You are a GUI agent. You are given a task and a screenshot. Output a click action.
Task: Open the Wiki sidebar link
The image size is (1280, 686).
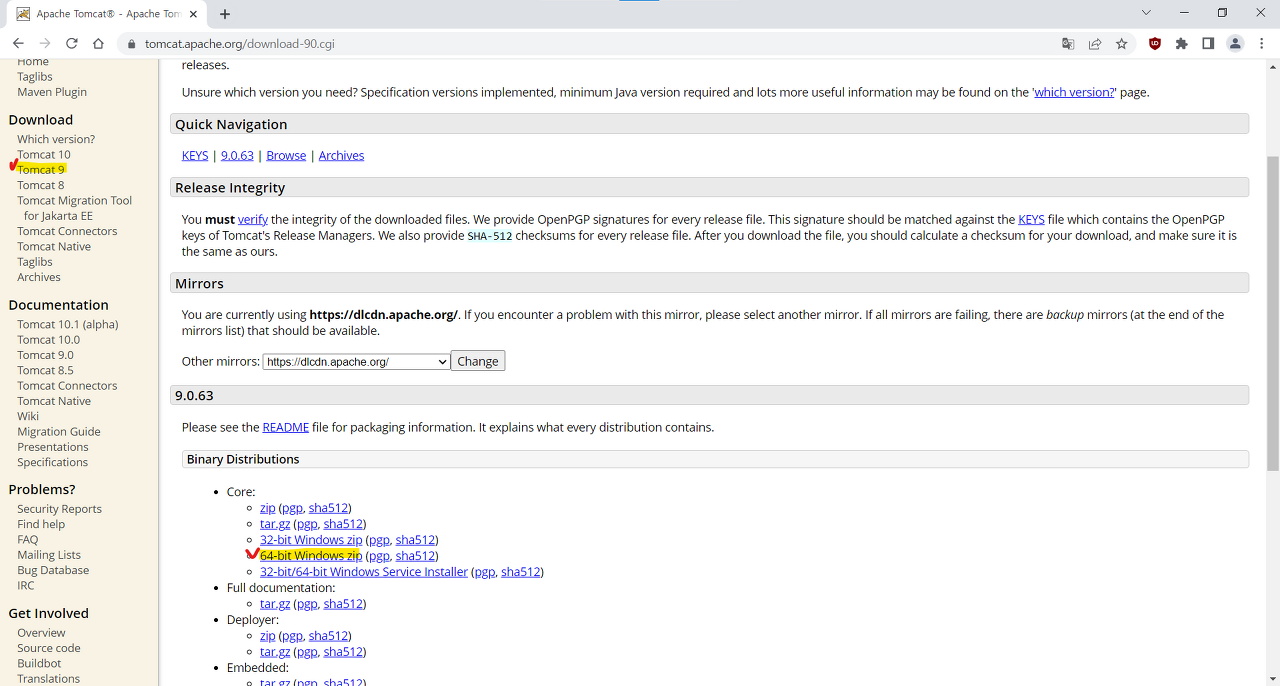28,416
